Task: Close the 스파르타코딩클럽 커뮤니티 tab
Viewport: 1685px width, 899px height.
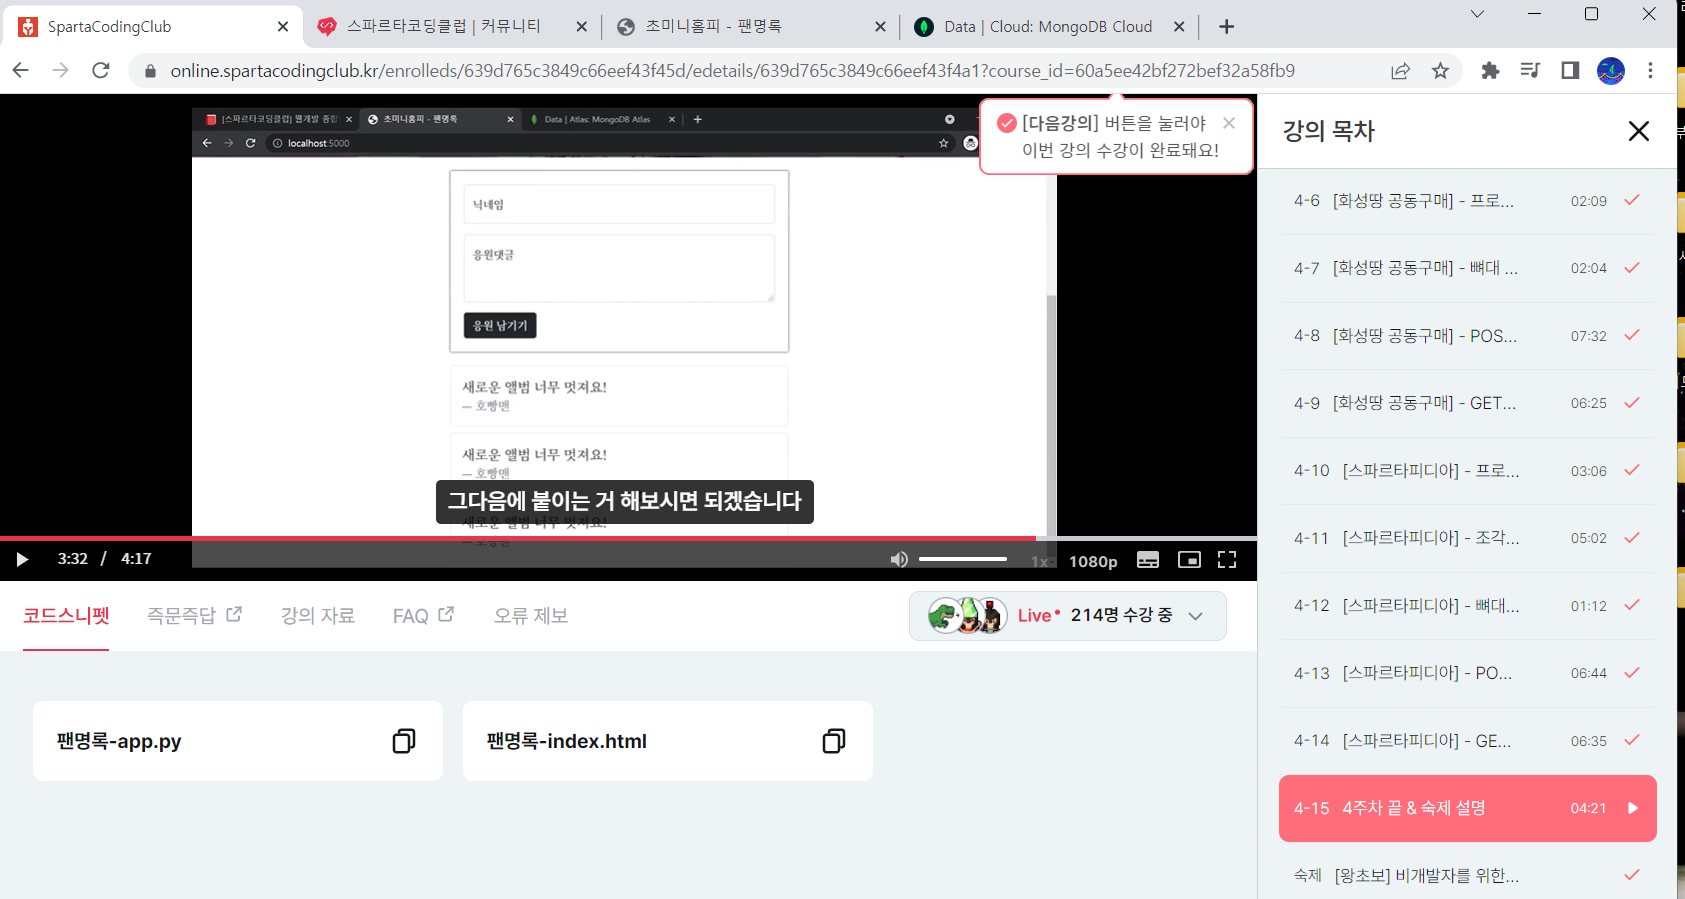Action: (x=581, y=27)
